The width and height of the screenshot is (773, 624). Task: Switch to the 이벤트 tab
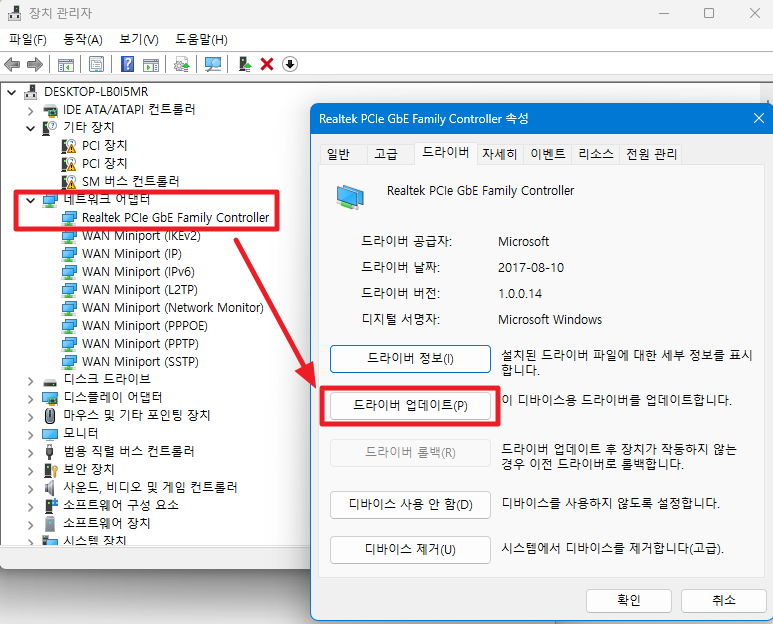tap(548, 154)
